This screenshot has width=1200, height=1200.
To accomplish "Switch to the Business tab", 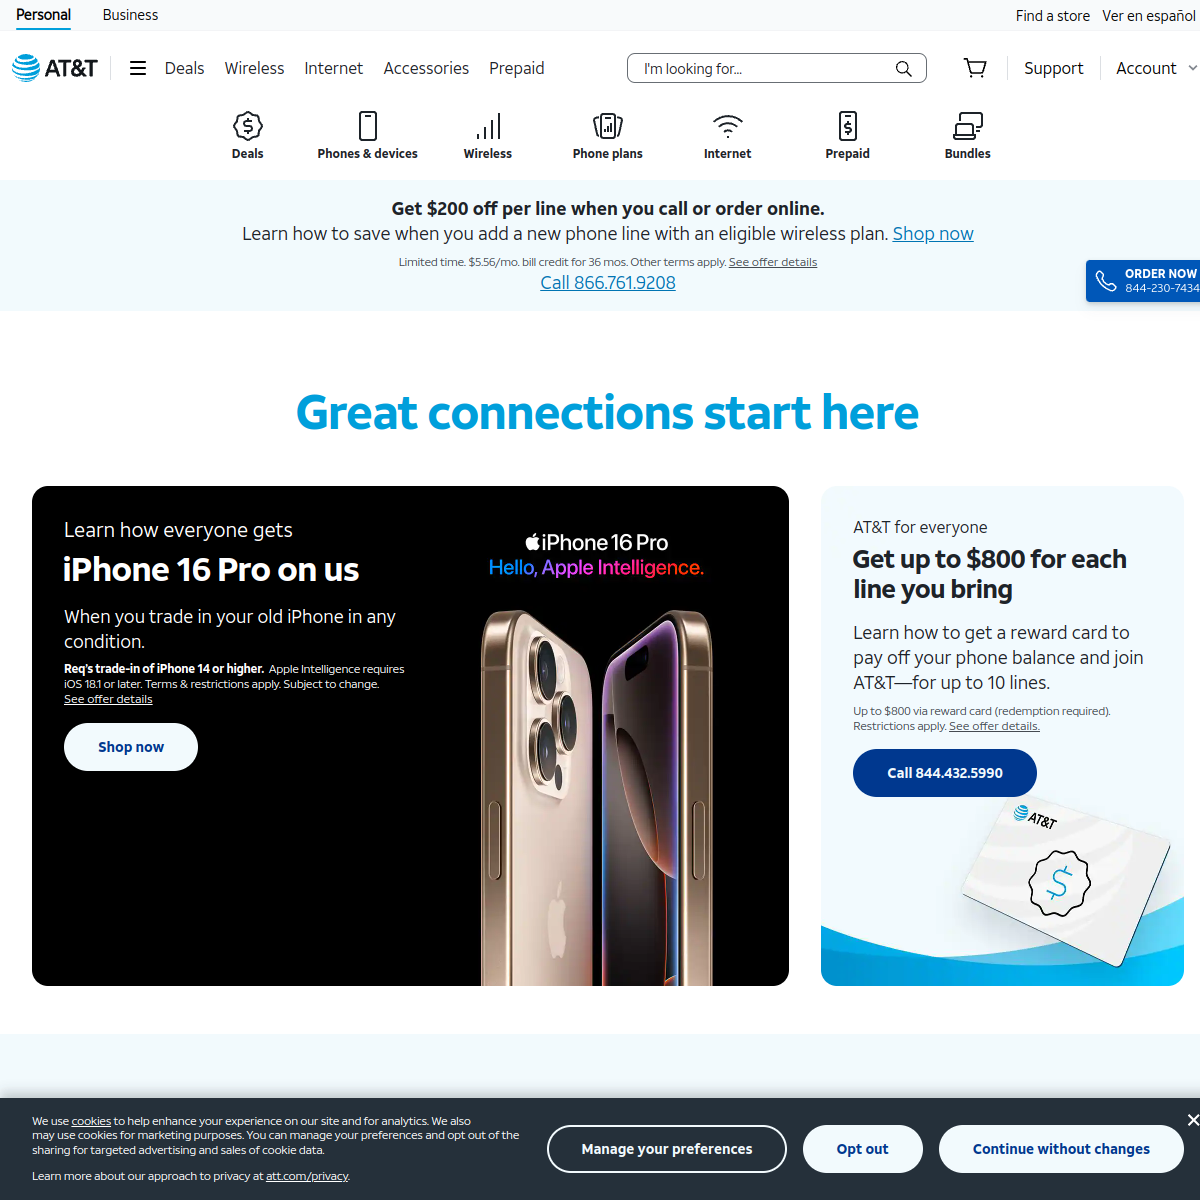I will [x=130, y=15].
